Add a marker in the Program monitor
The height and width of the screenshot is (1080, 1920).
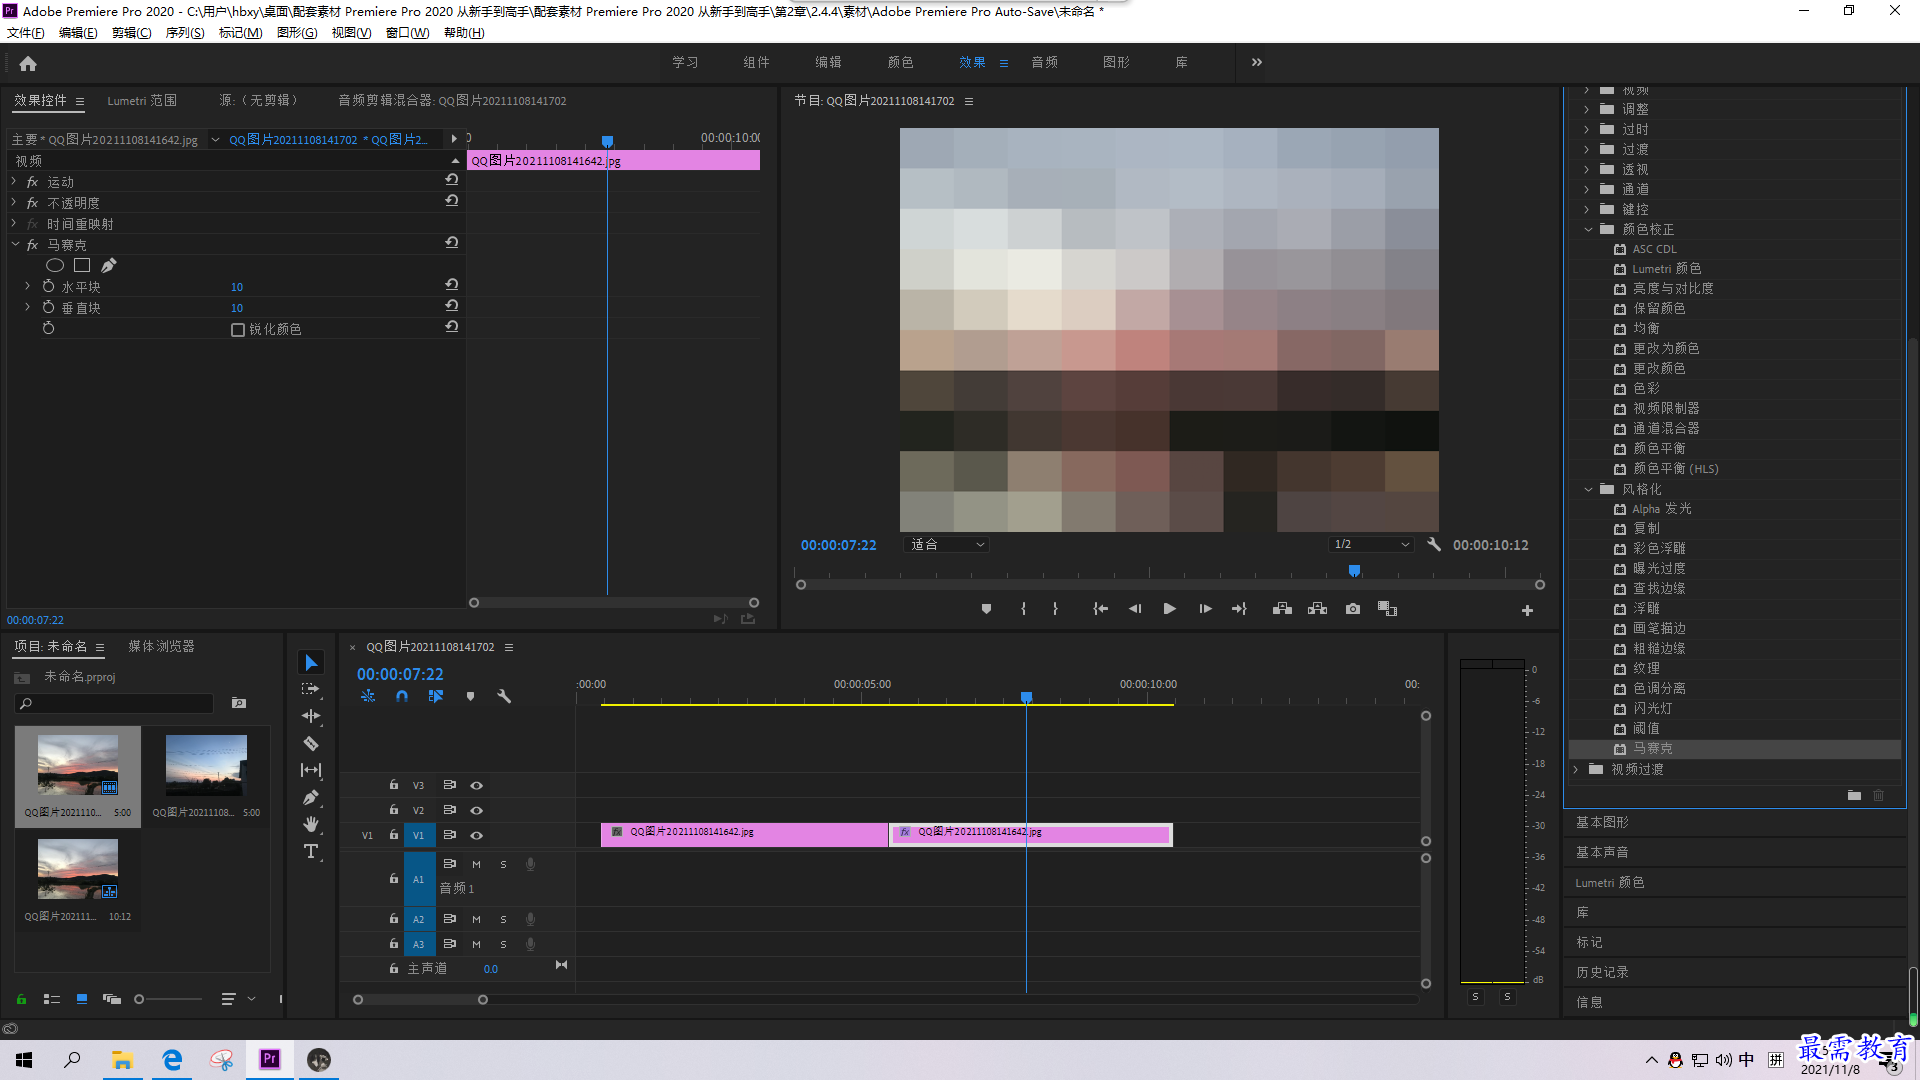pos(986,609)
